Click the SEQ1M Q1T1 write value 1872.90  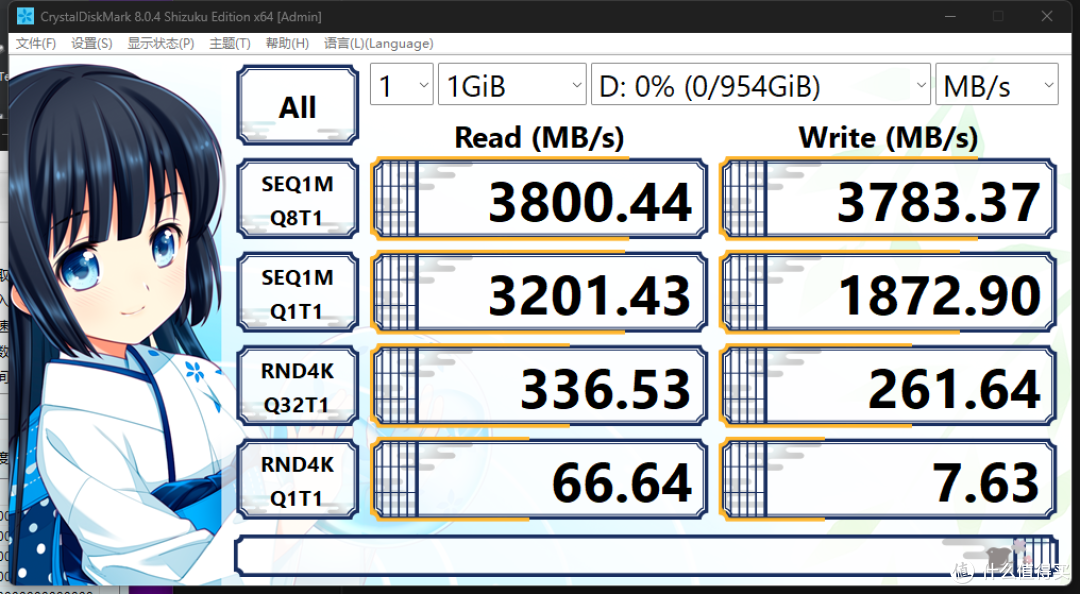[x=889, y=293]
